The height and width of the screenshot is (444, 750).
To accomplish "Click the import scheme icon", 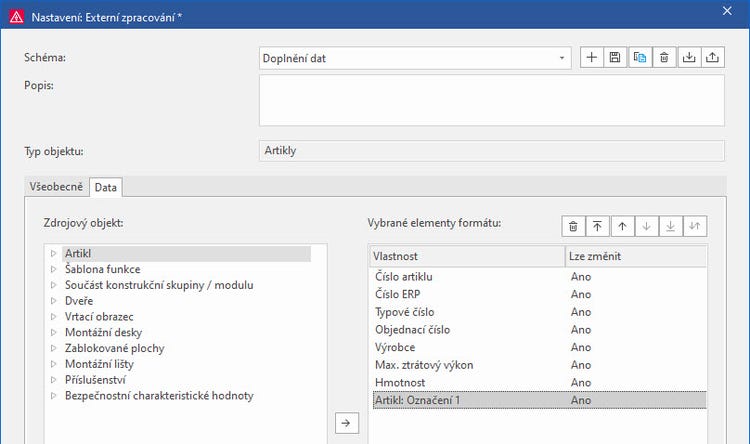I will (x=688, y=58).
